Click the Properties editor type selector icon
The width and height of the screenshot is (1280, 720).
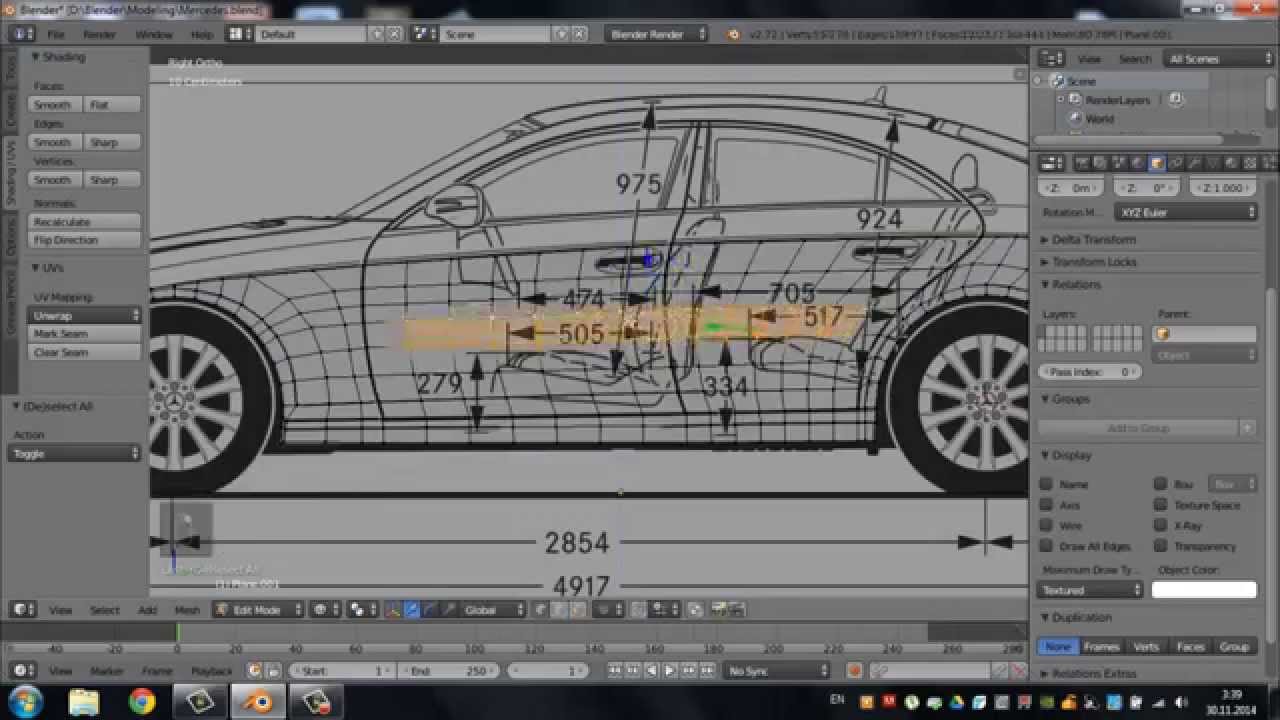[x=1051, y=163]
